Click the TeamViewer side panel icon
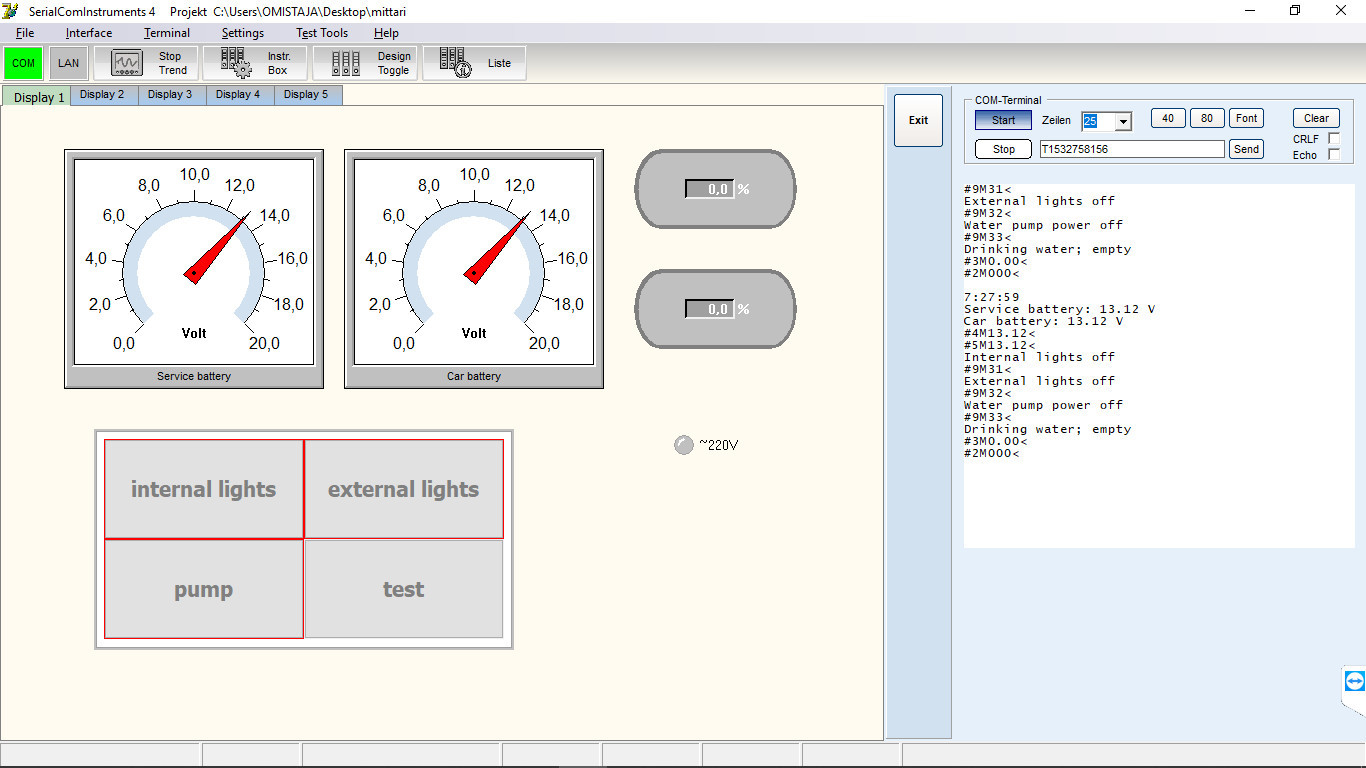Viewport: 1366px width, 768px height. tap(1355, 682)
